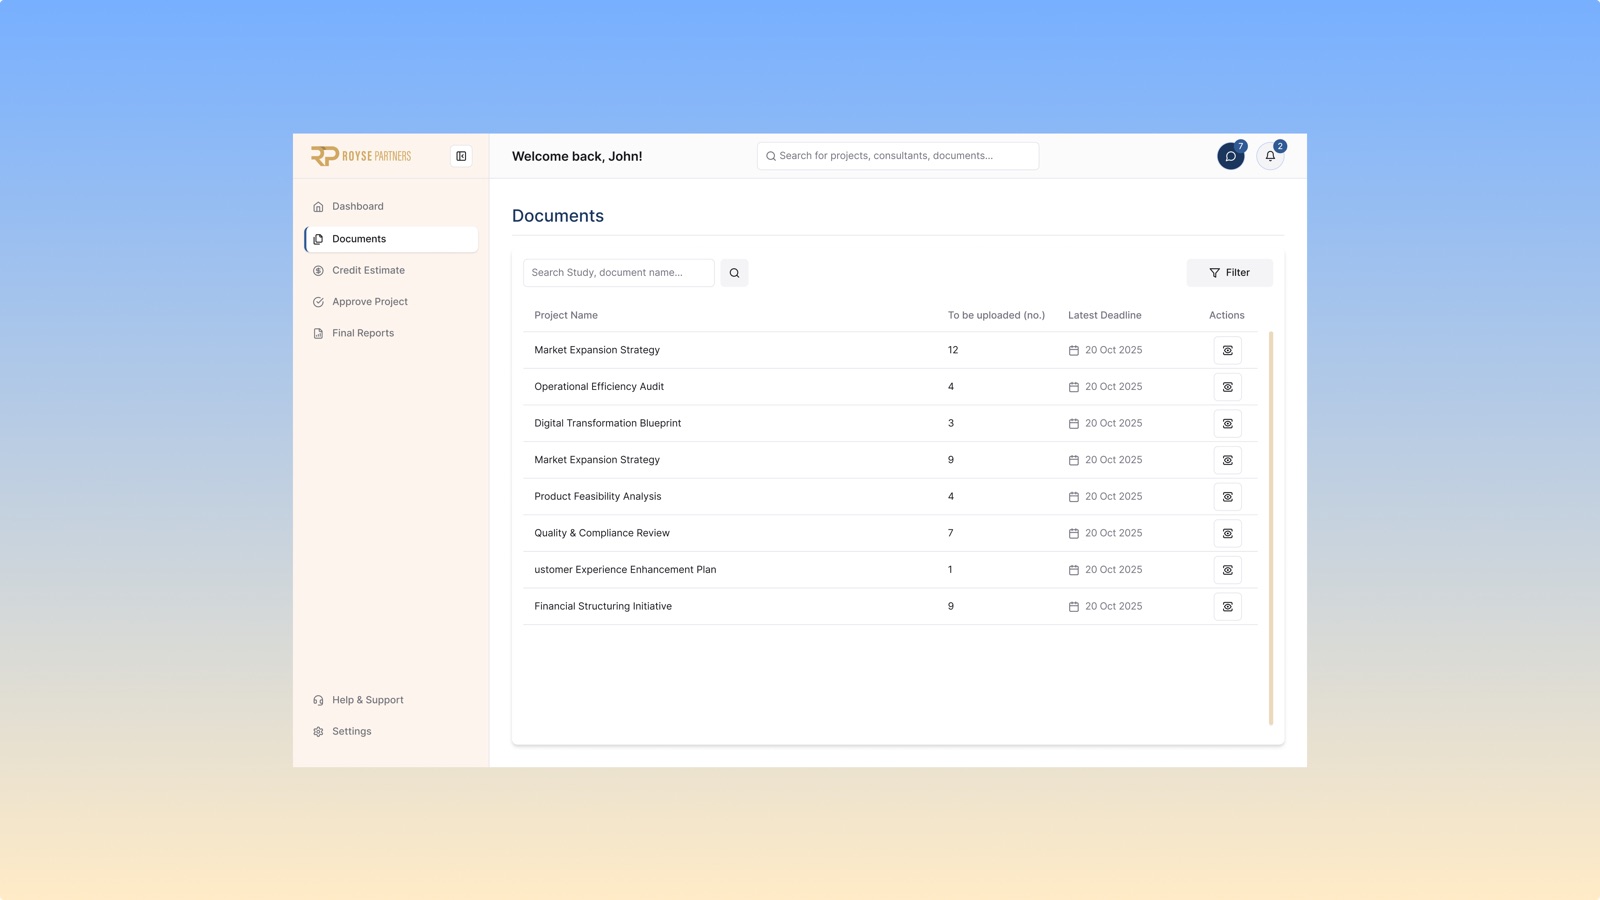View Product Feasibility Analysis documents
This screenshot has width=1600, height=900.
point(1227,497)
